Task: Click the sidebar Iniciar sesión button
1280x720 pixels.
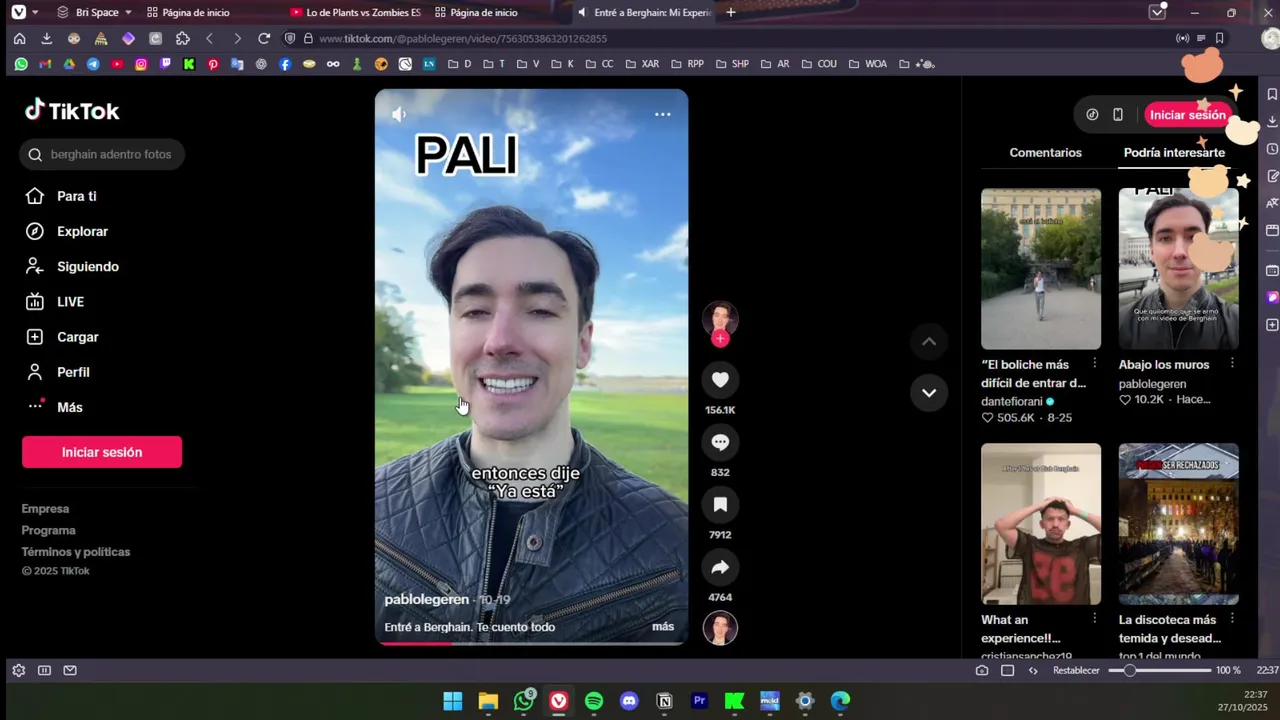Action: pos(102,452)
